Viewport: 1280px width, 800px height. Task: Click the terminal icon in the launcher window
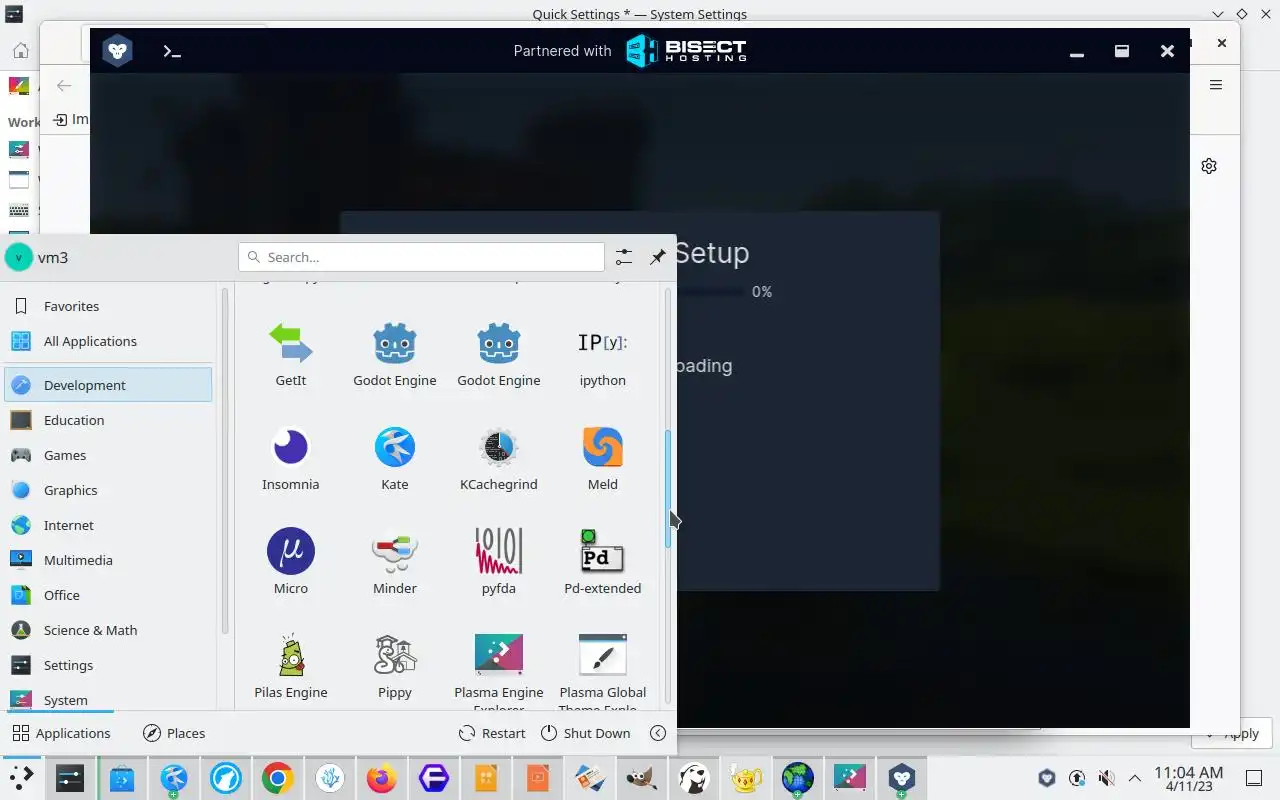[x=172, y=51]
